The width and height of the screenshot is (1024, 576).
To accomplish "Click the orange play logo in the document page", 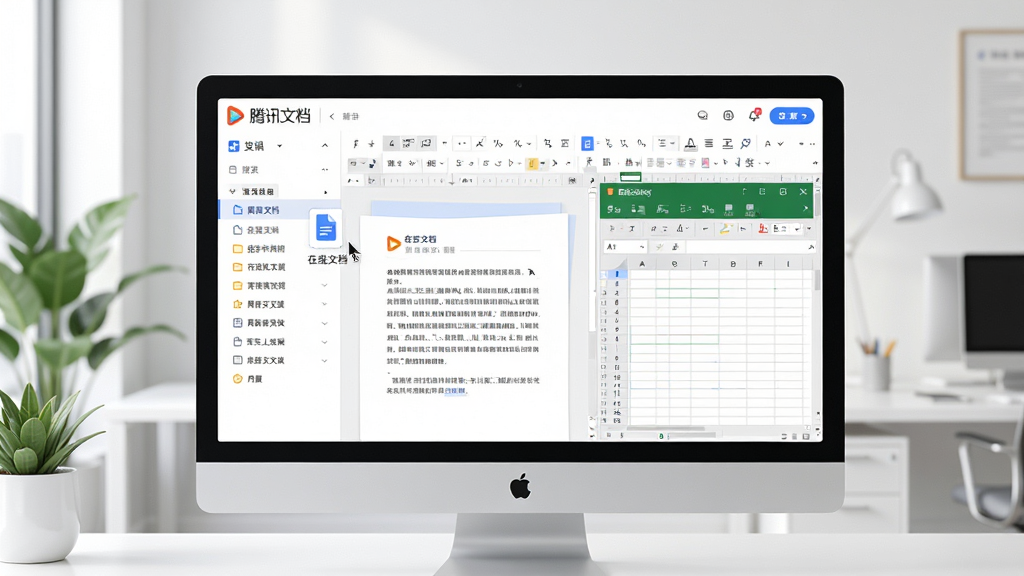I will (393, 244).
